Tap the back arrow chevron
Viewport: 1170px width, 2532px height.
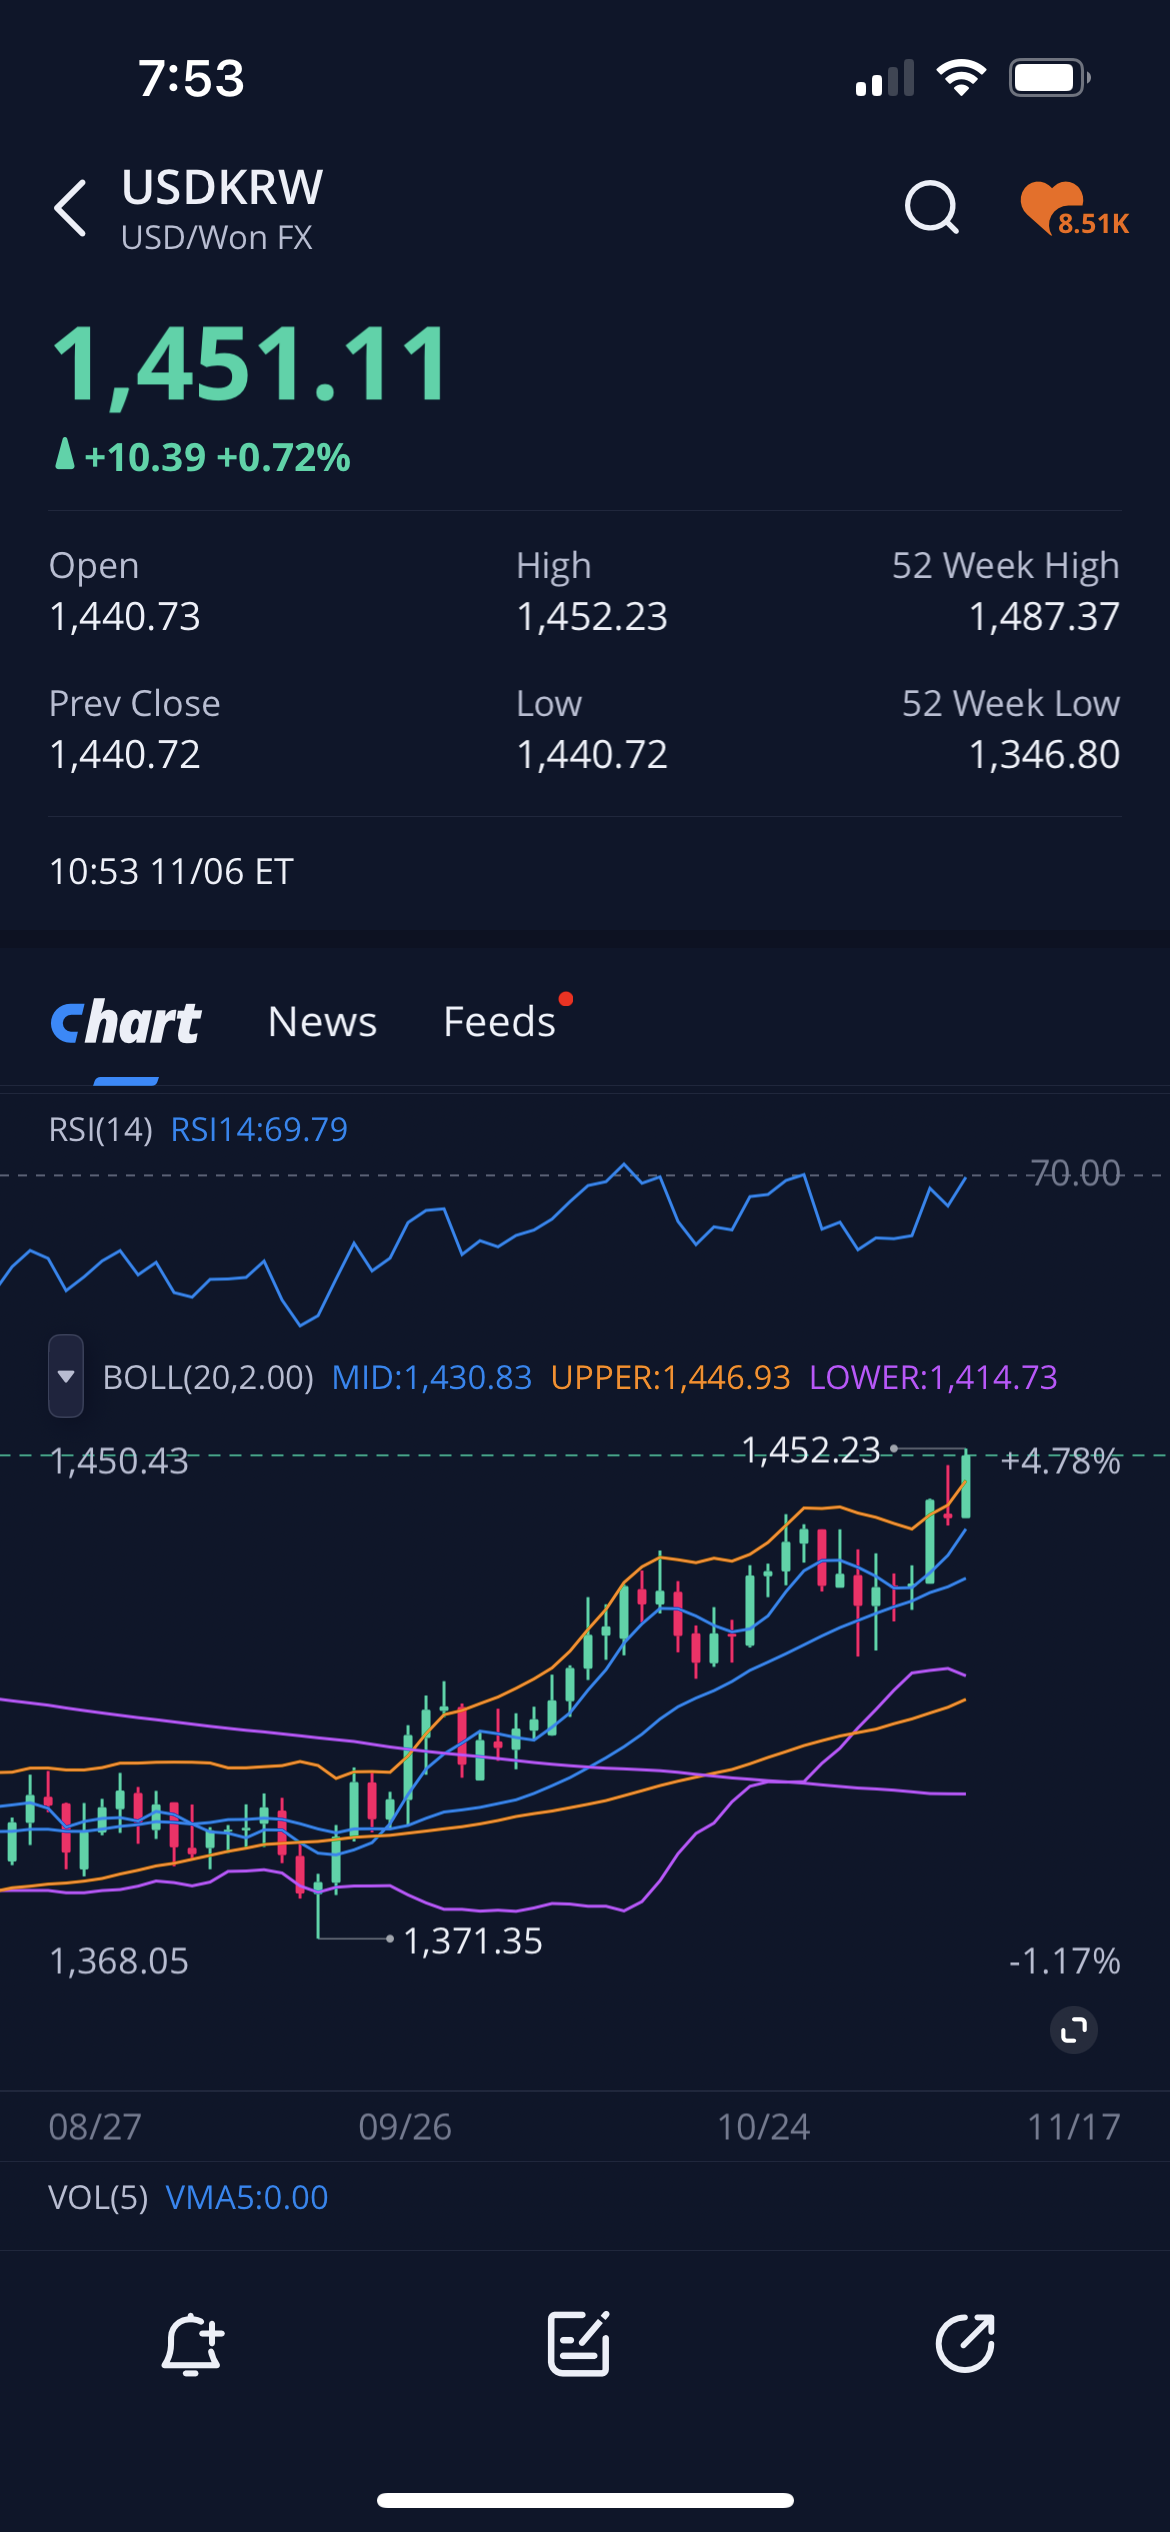pyautogui.click(x=71, y=208)
